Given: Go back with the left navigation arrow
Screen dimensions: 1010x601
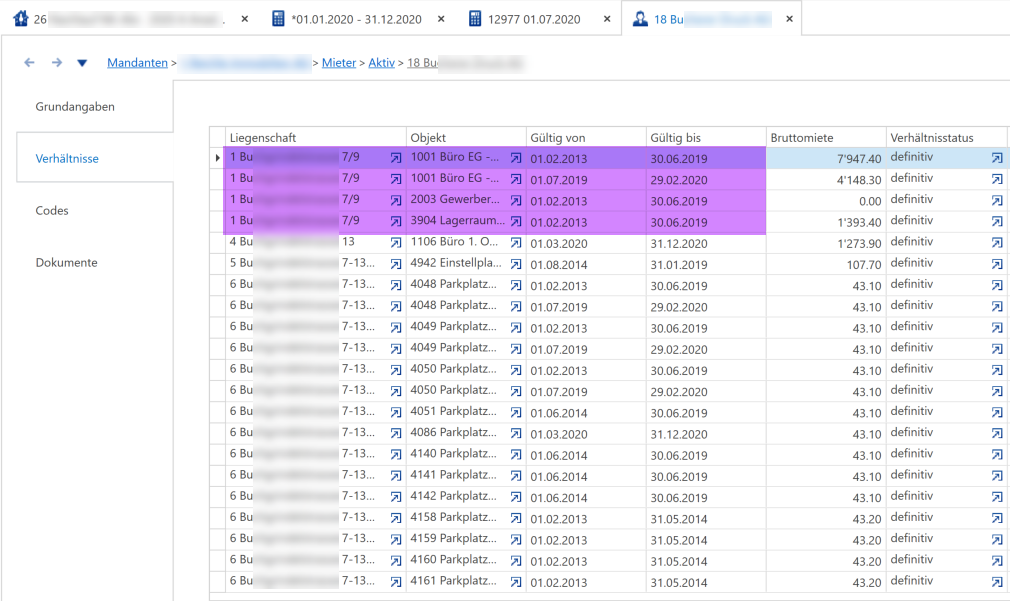Looking at the screenshot, I should [x=29, y=62].
